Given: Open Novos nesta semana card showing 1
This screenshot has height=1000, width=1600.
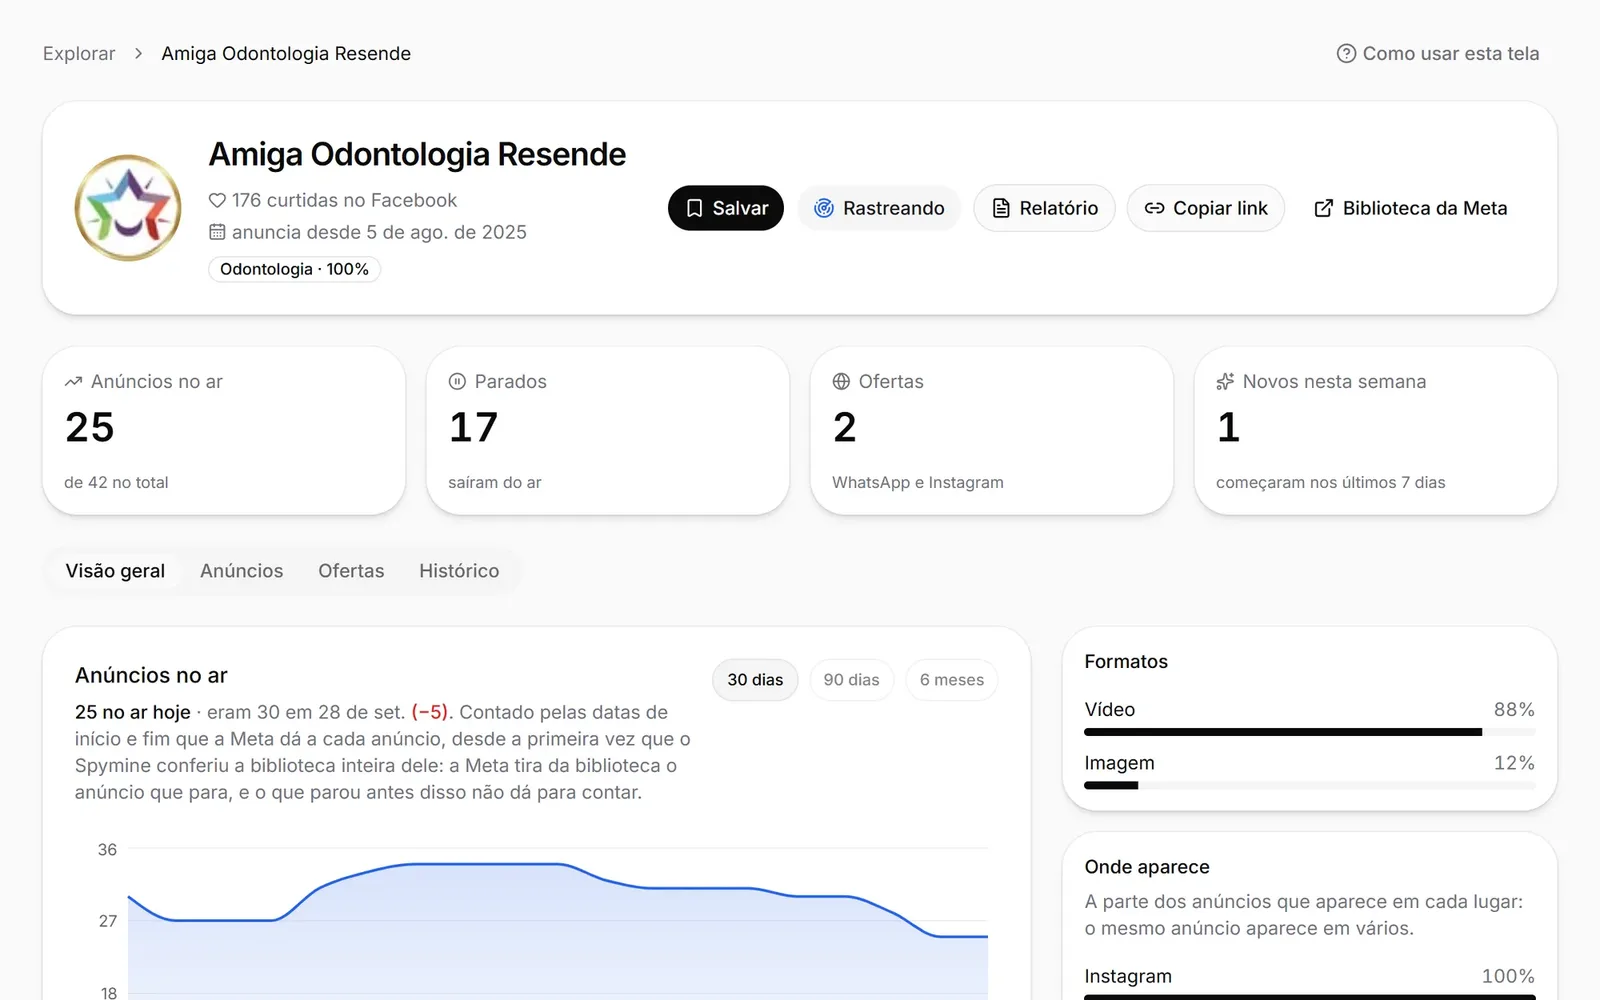Looking at the screenshot, I should 1376,431.
